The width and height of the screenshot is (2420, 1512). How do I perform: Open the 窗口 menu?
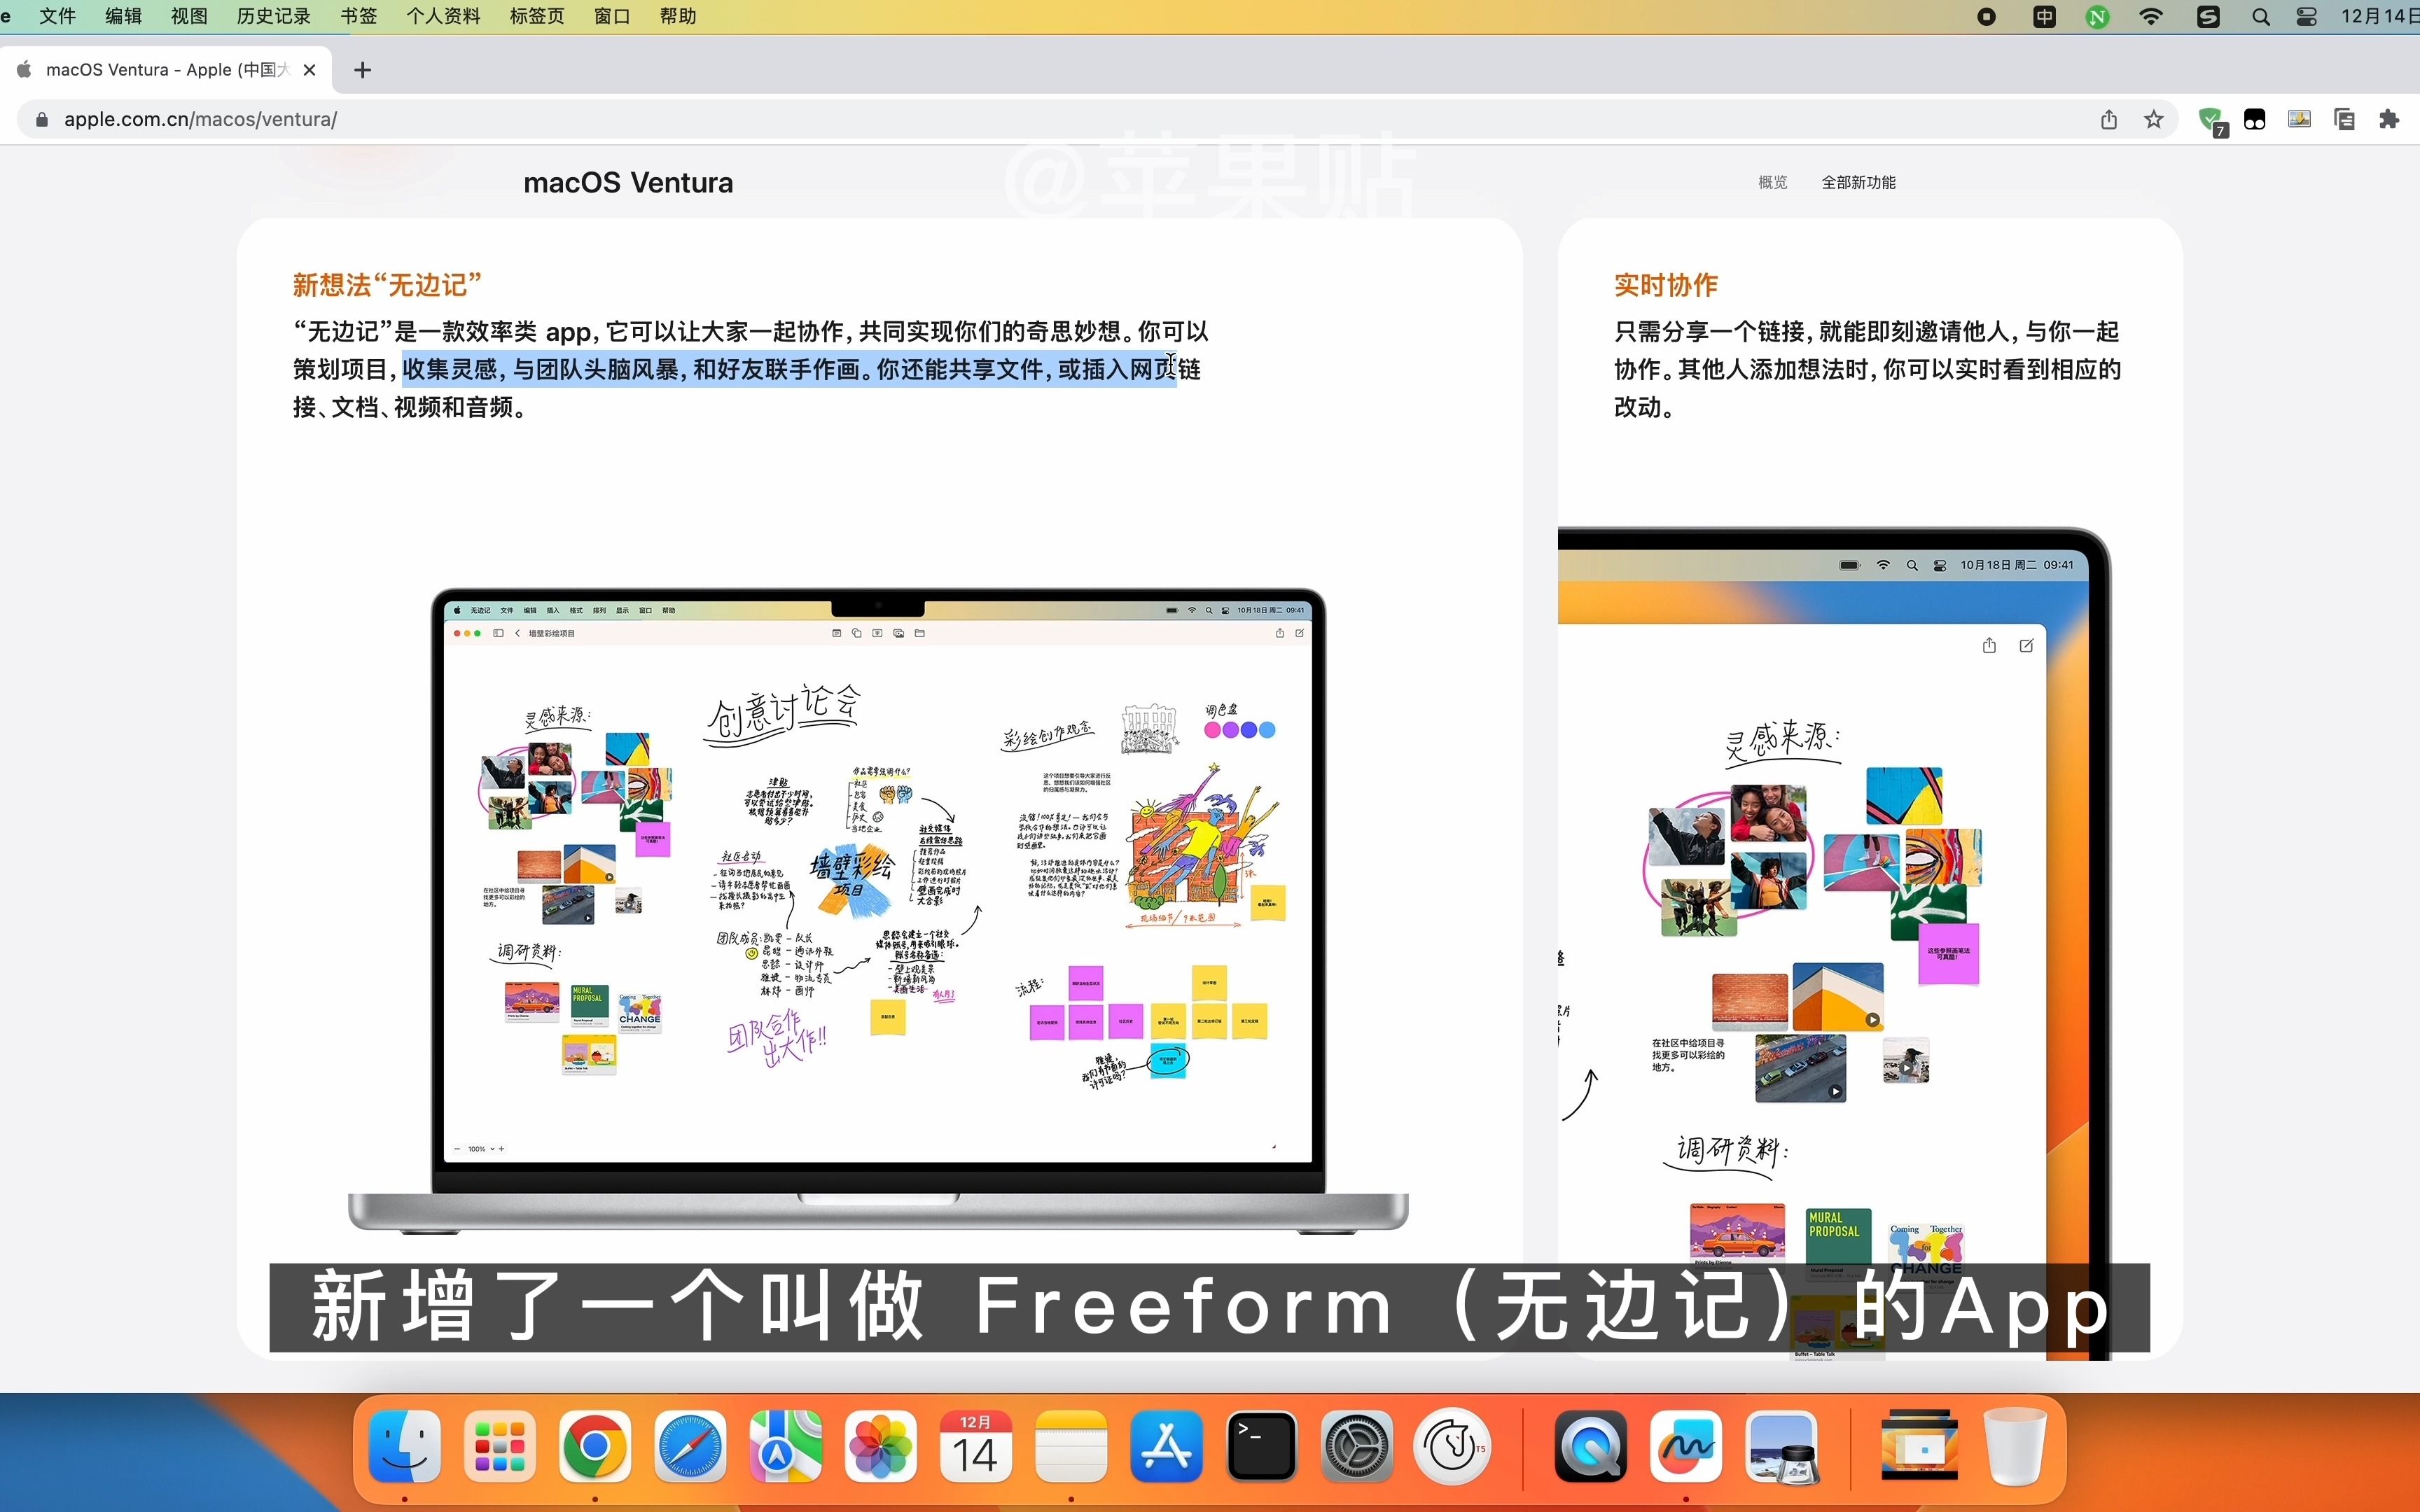tap(612, 16)
